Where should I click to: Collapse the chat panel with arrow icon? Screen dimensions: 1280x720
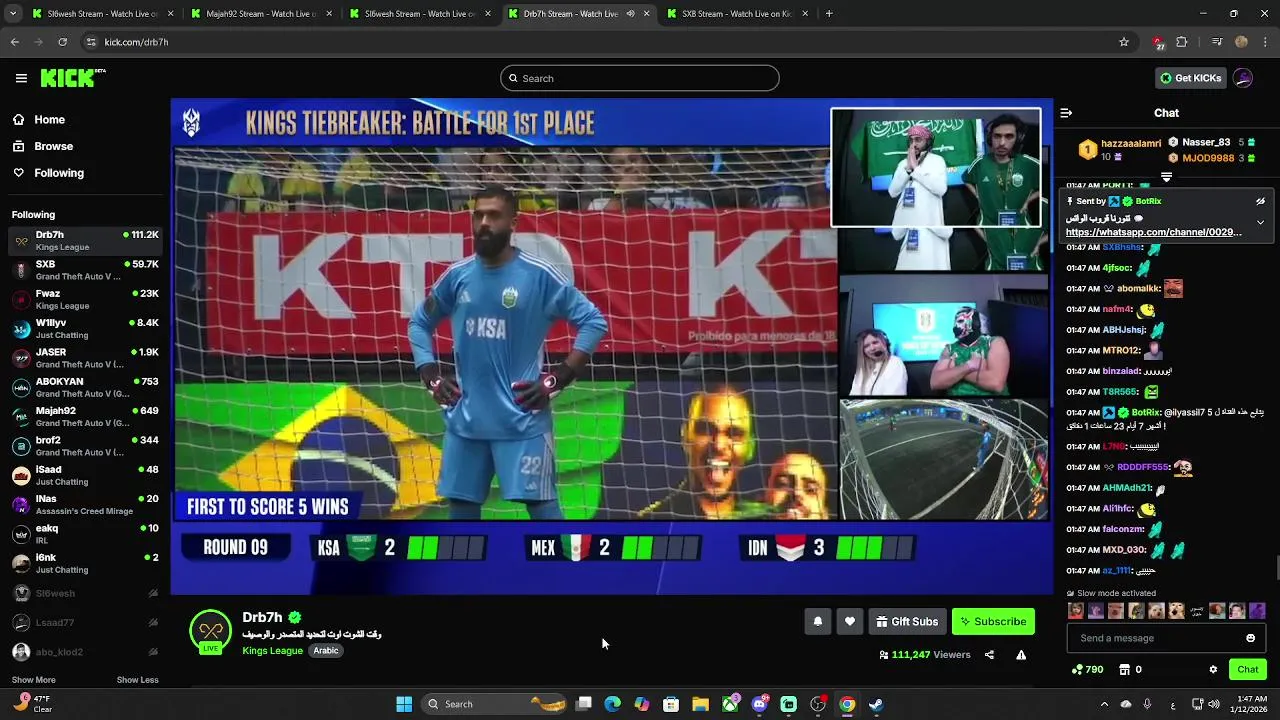point(1066,113)
